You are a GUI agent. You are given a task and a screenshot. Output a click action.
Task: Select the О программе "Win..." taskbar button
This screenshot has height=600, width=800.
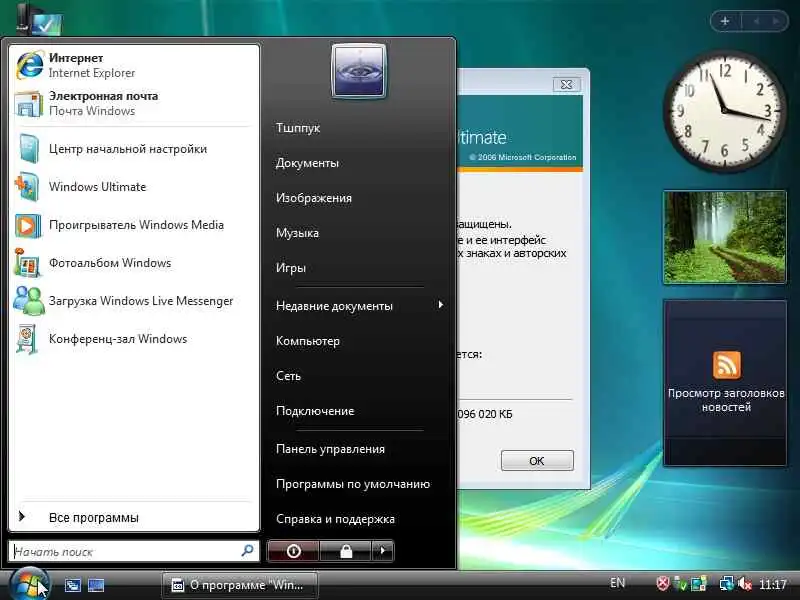coord(240,585)
